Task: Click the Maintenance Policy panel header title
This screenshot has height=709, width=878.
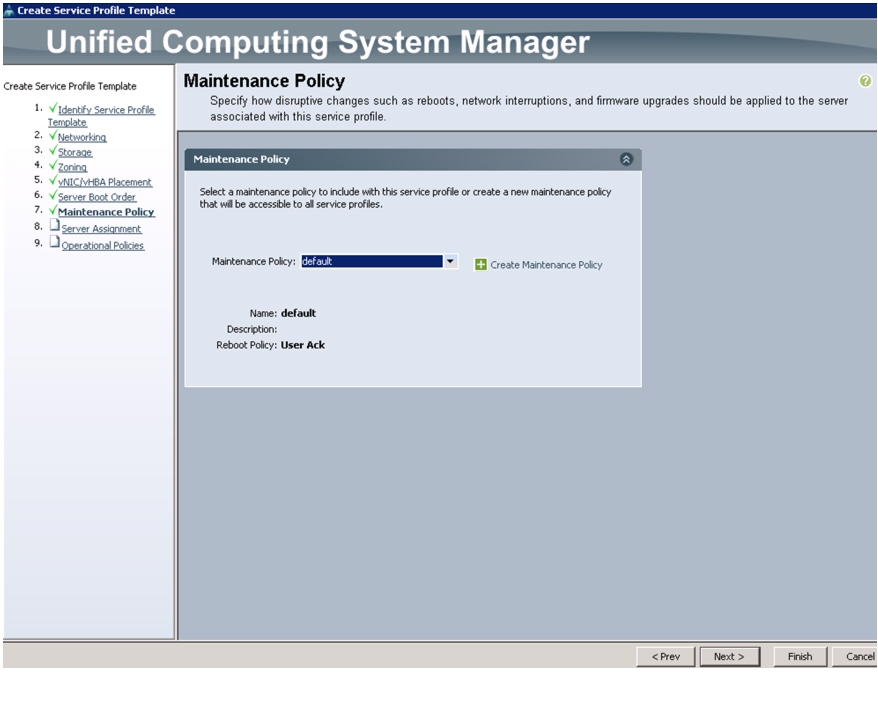Action: click(x=241, y=159)
